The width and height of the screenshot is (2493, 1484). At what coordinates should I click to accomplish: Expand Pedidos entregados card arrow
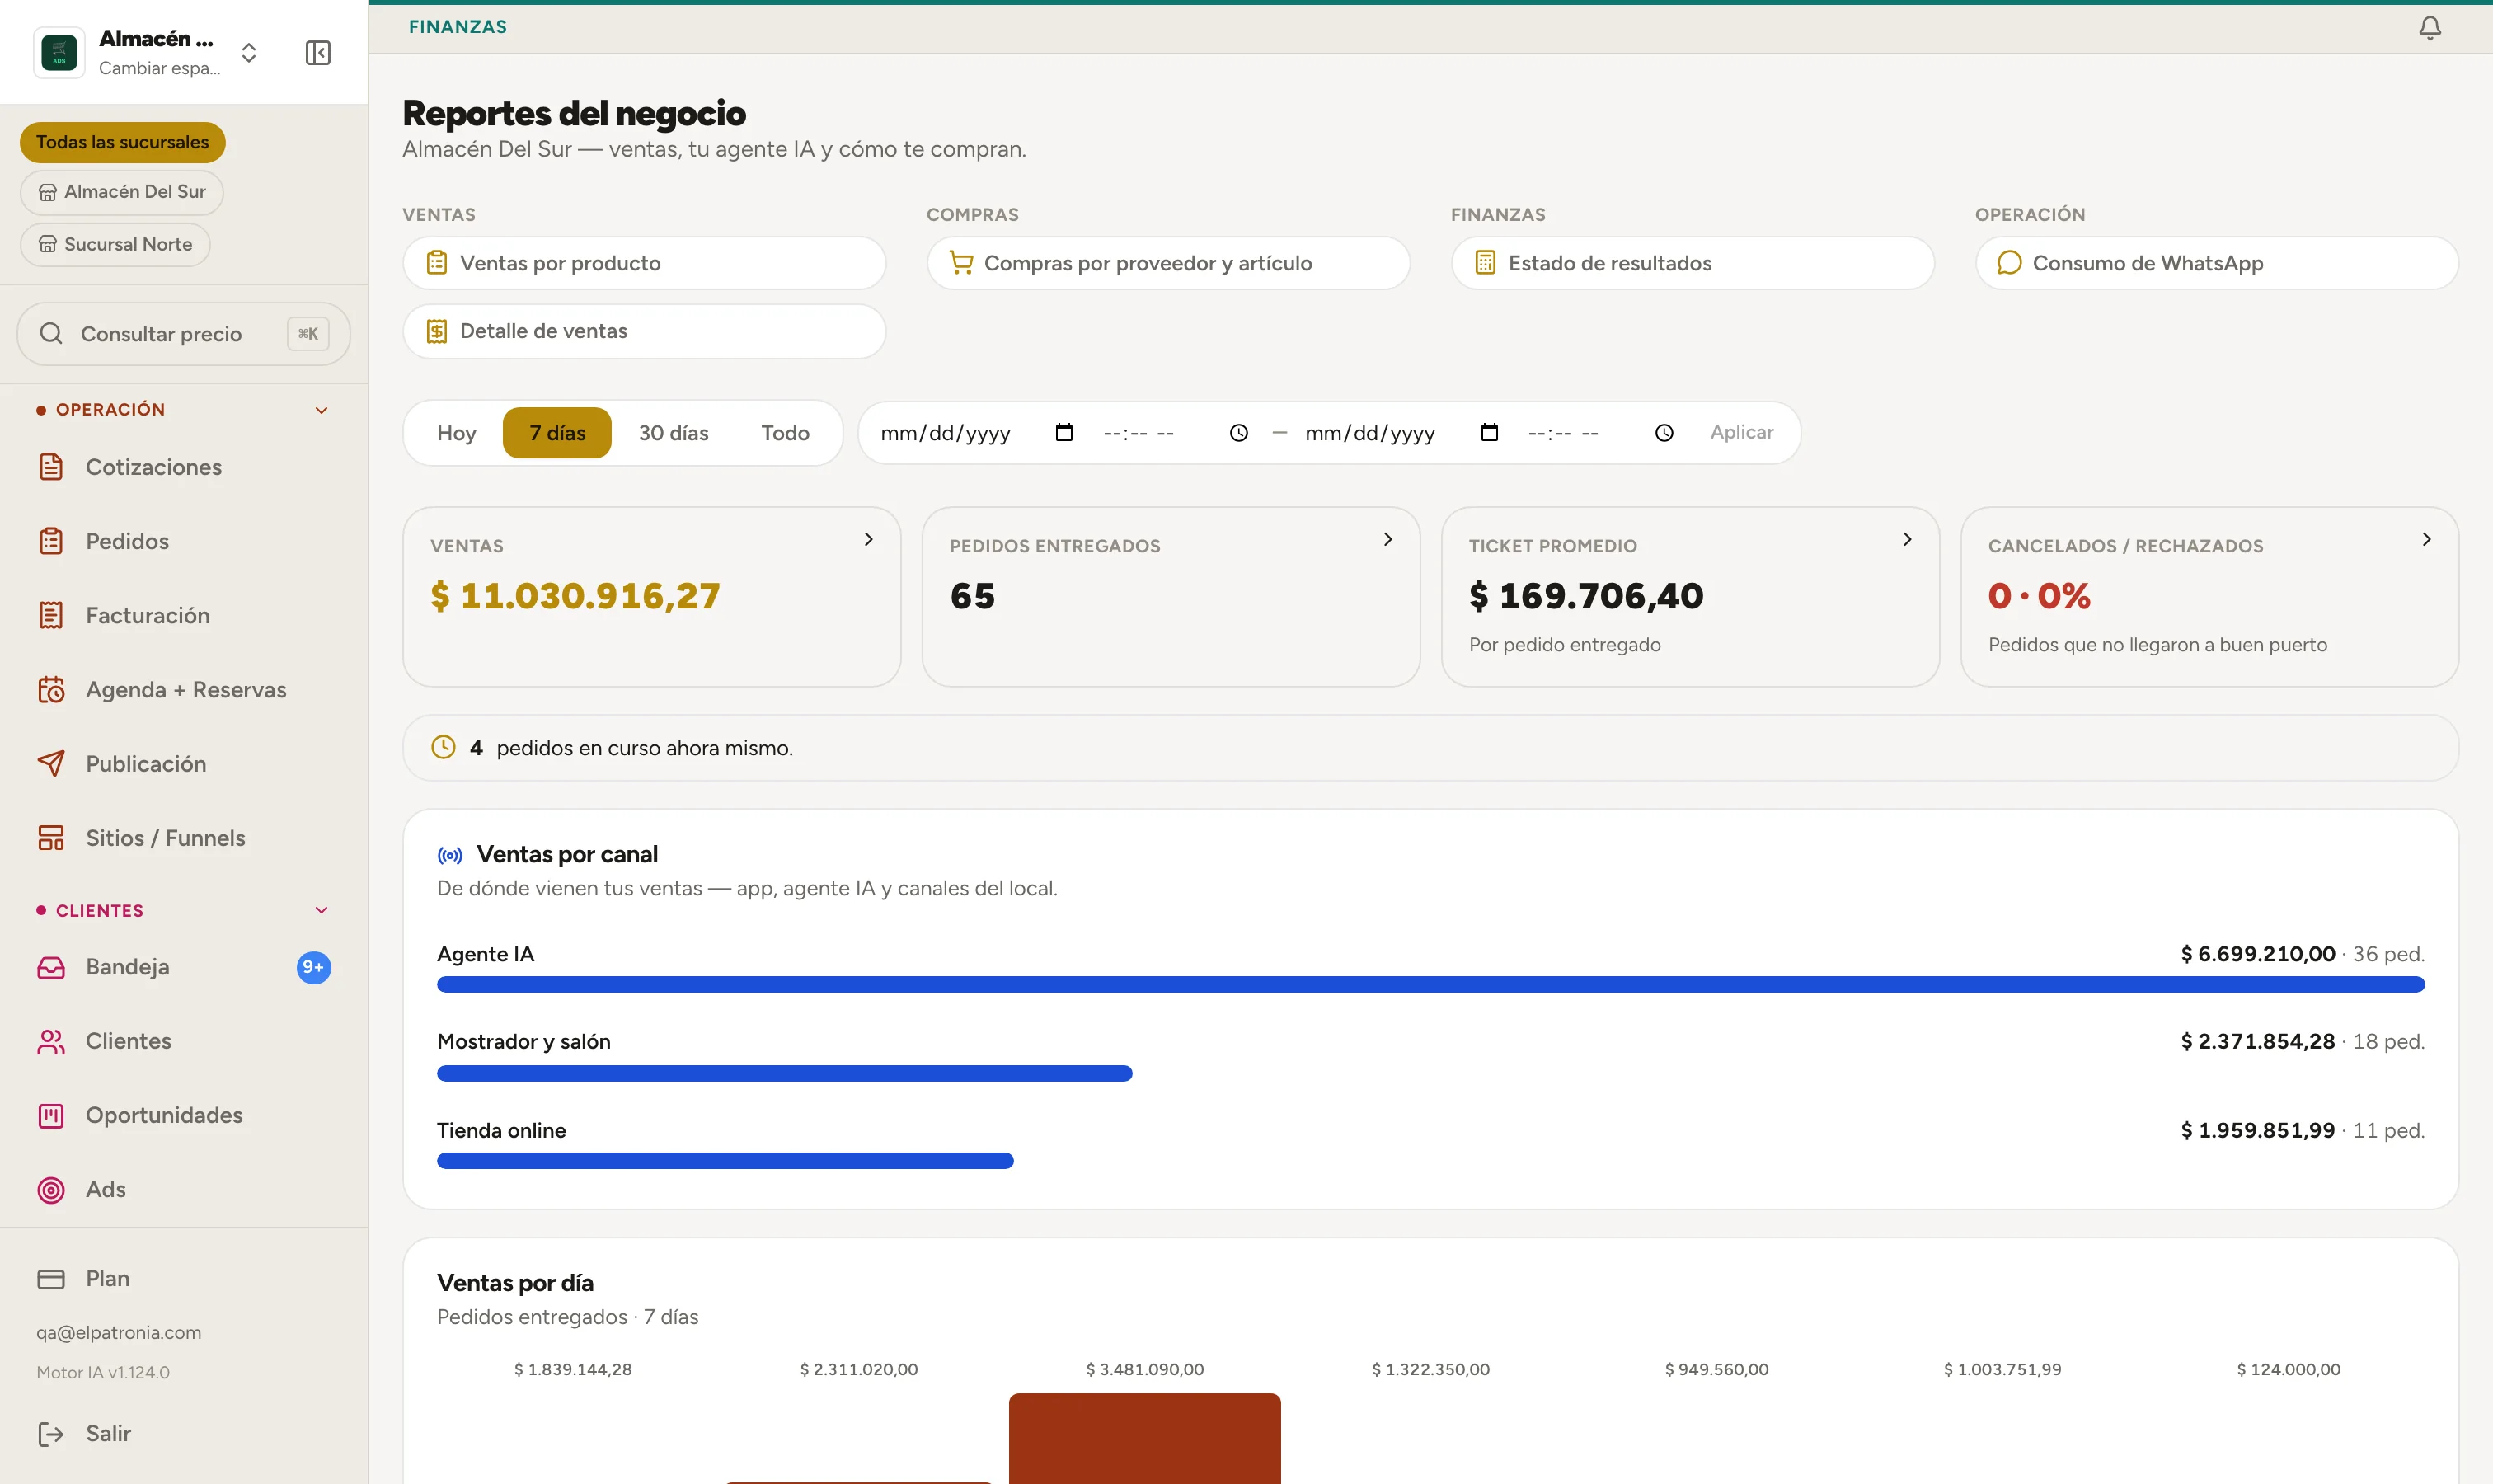1388,539
